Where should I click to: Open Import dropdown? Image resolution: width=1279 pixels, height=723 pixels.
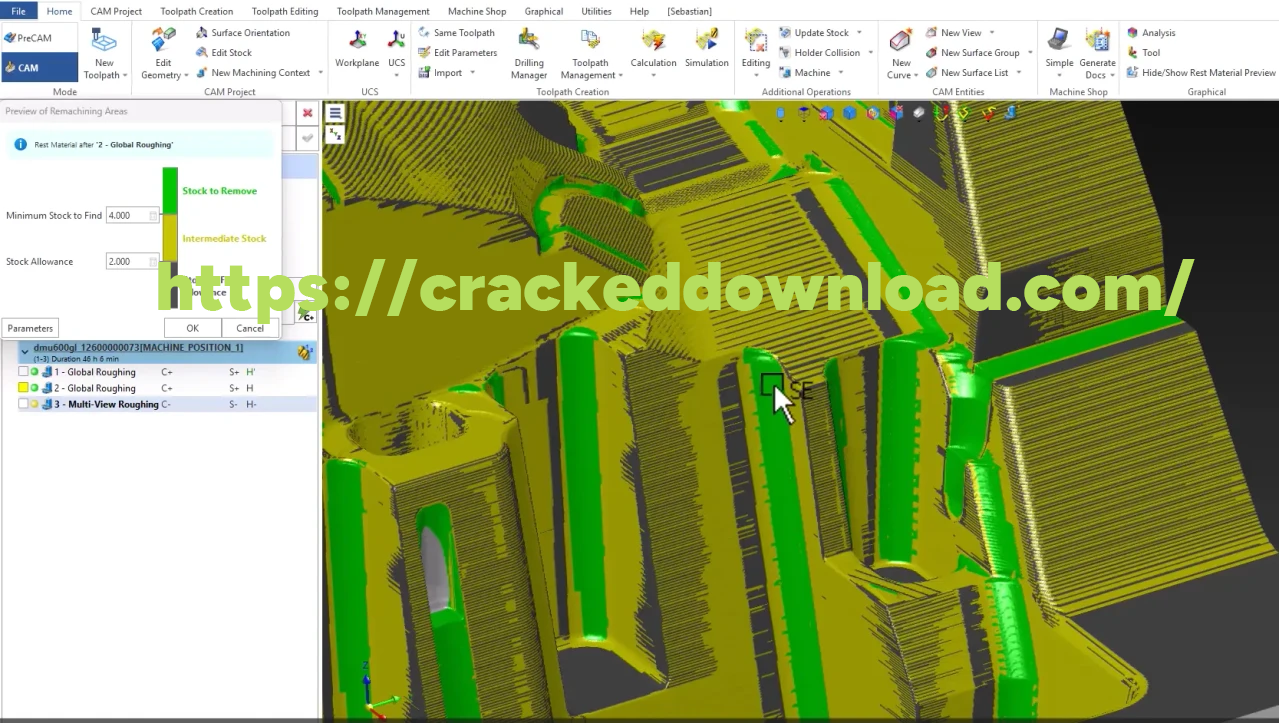pyautogui.click(x=472, y=73)
